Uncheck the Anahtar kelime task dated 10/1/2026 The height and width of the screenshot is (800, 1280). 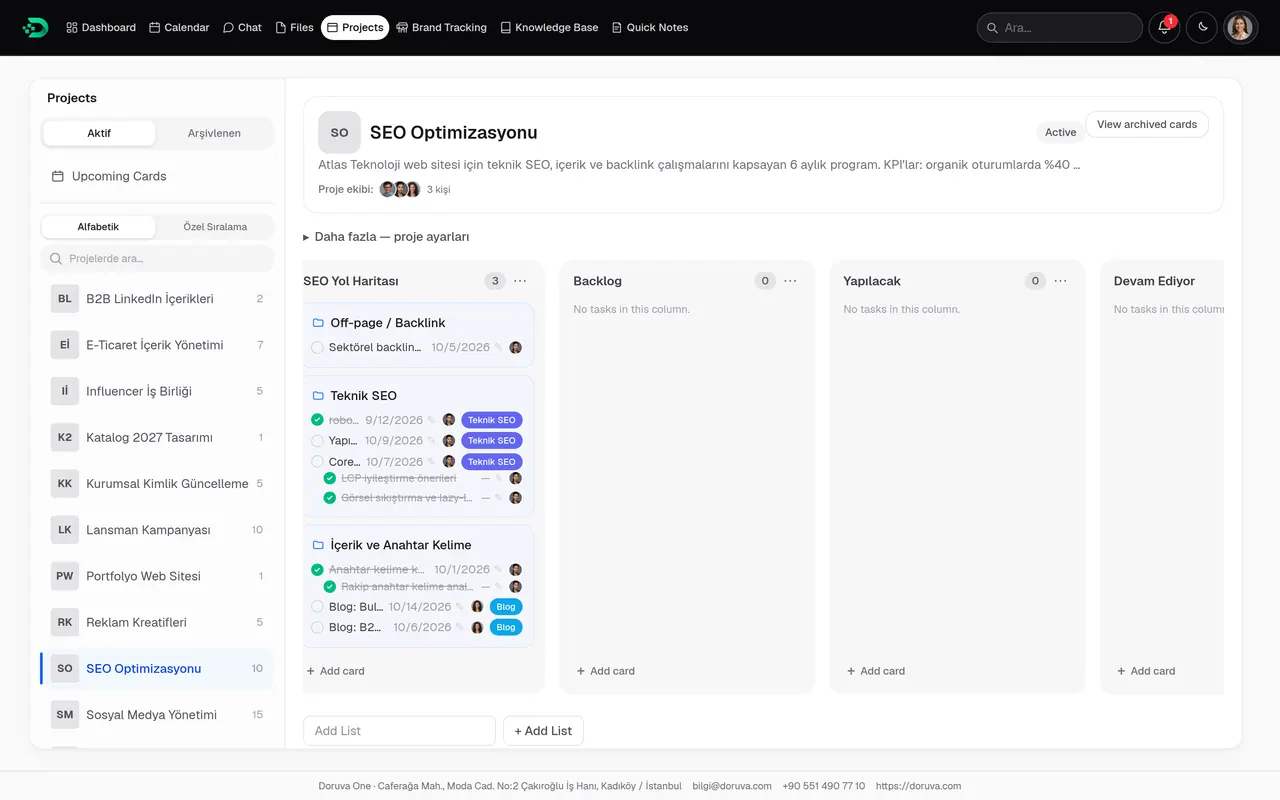tap(317, 570)
